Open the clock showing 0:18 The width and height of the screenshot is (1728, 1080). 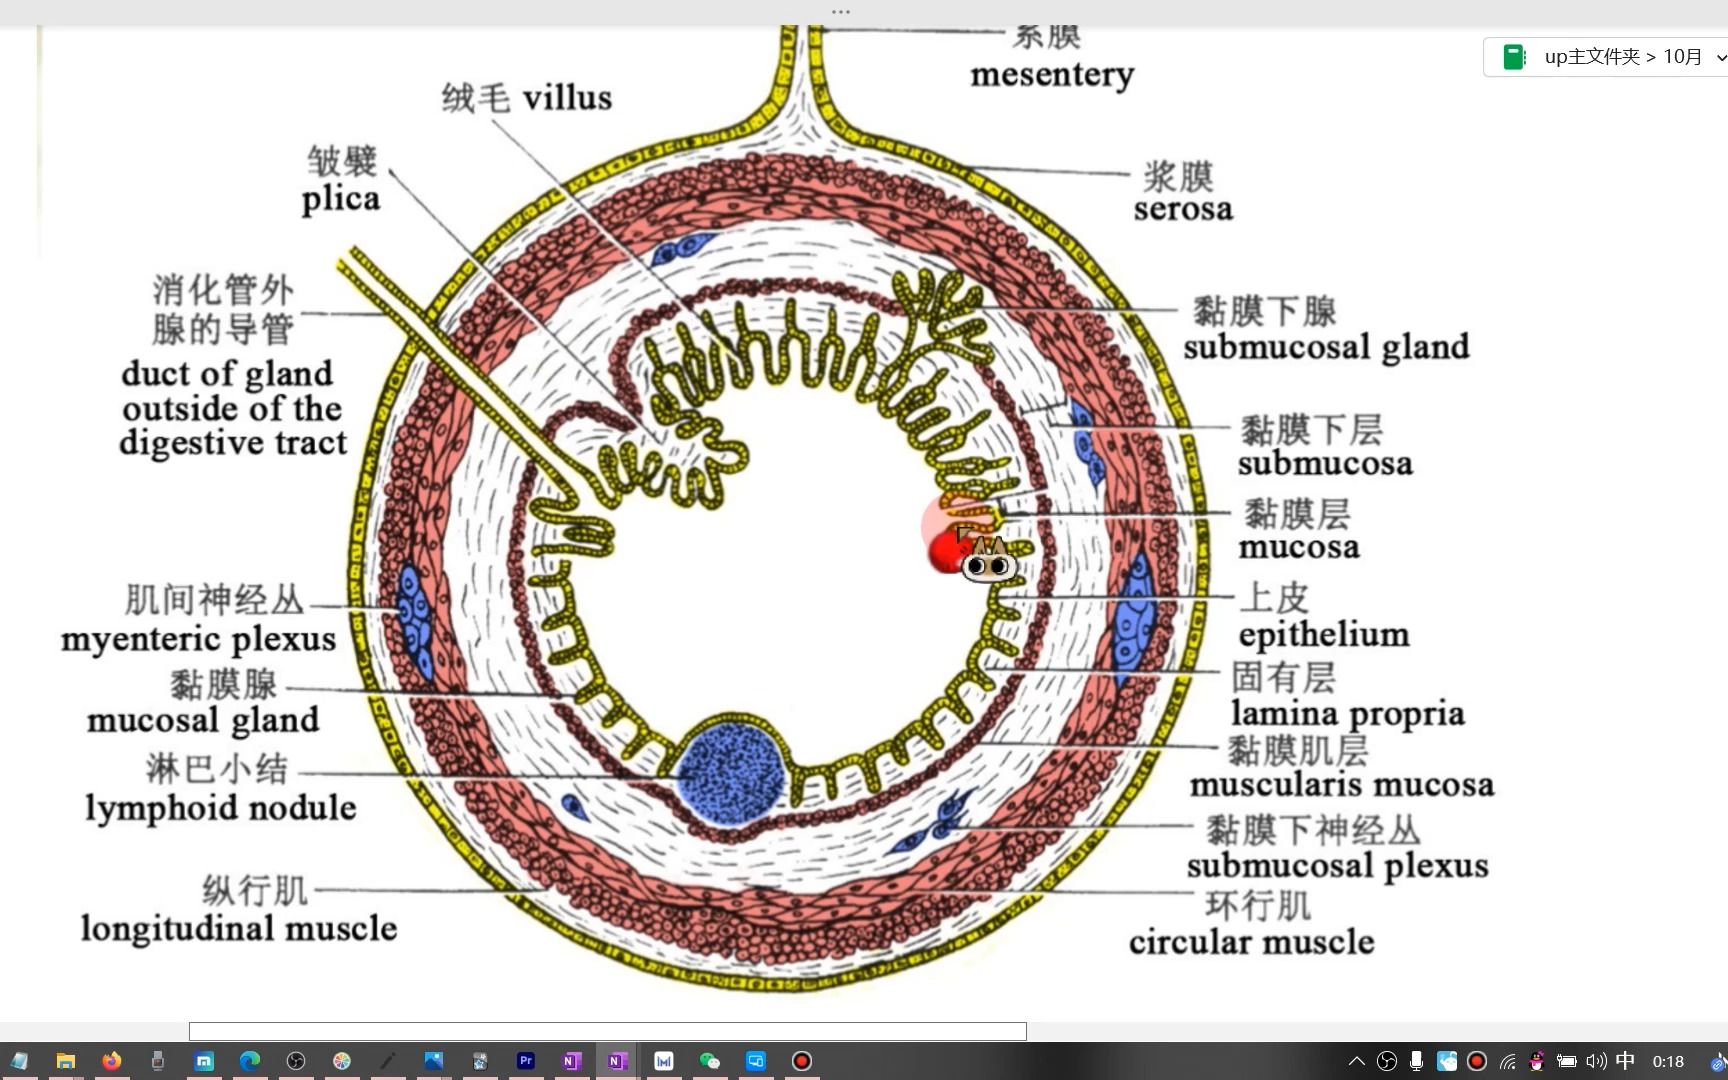pyautogui.click(x=1668, y=1062)
